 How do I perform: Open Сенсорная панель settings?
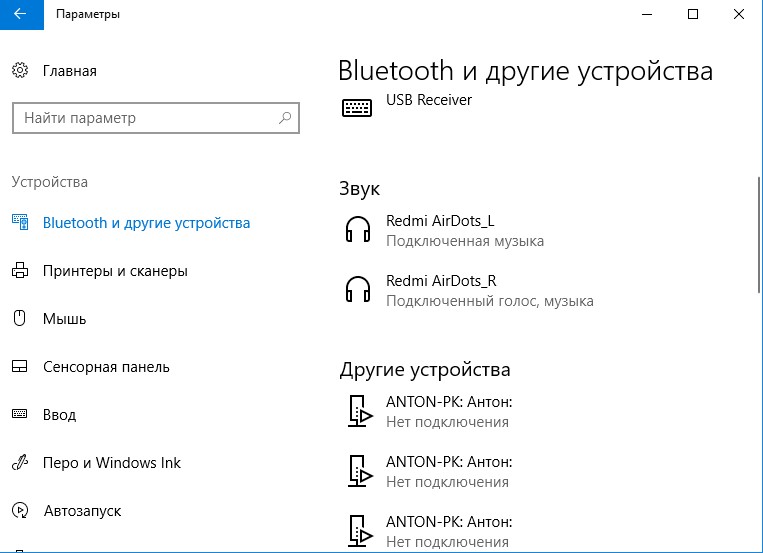point(106,367)
